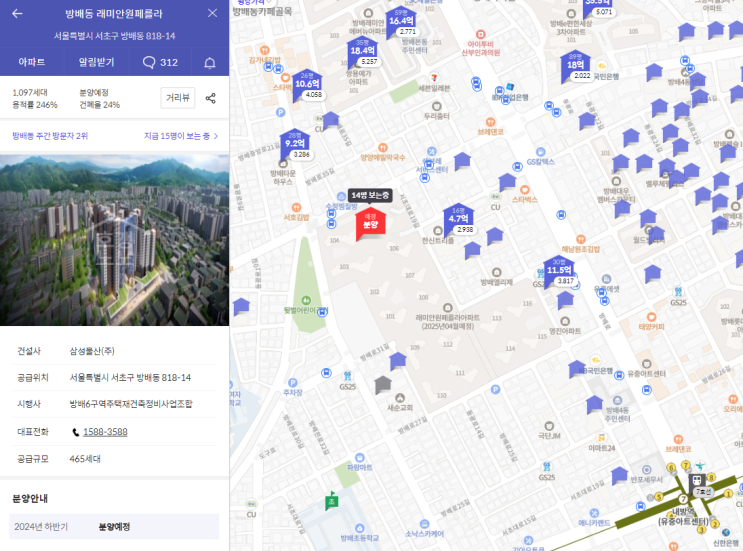Click the 스타벅스 cafe icon on map
Viewport: 743px width, 551px height.
(525, 190)
